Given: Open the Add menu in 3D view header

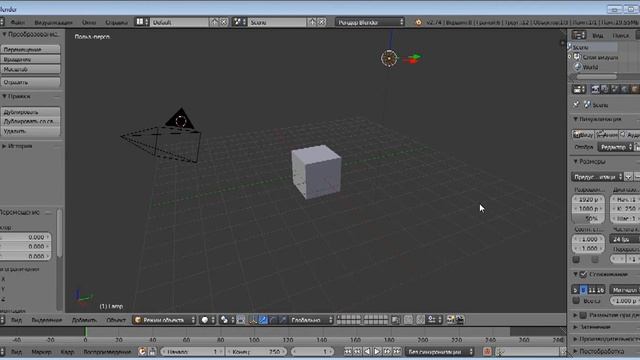Looking at the screenshot, I should (84, 320).
